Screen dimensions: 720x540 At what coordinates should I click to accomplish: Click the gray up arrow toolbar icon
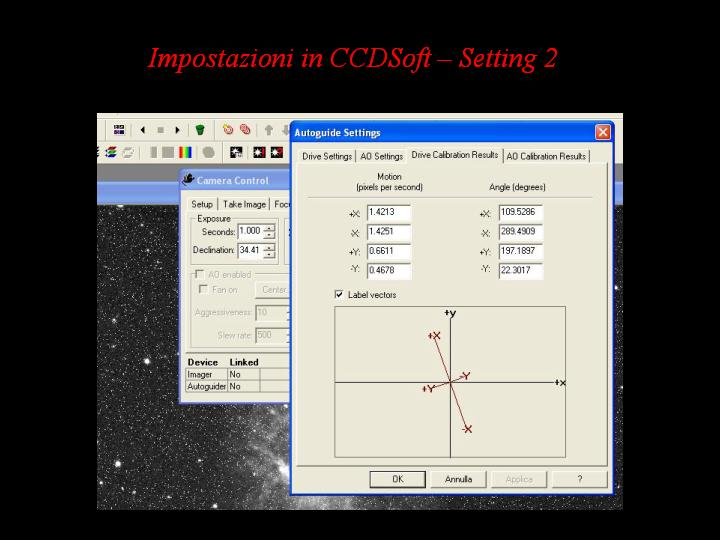269,130
